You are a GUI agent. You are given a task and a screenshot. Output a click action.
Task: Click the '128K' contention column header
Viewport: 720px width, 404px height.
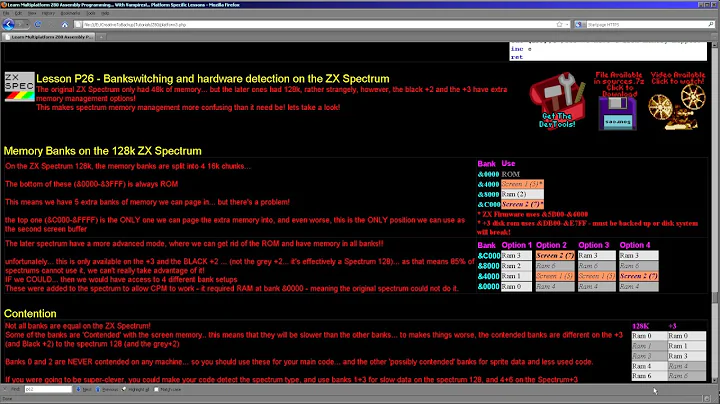[x=640, y=326]
